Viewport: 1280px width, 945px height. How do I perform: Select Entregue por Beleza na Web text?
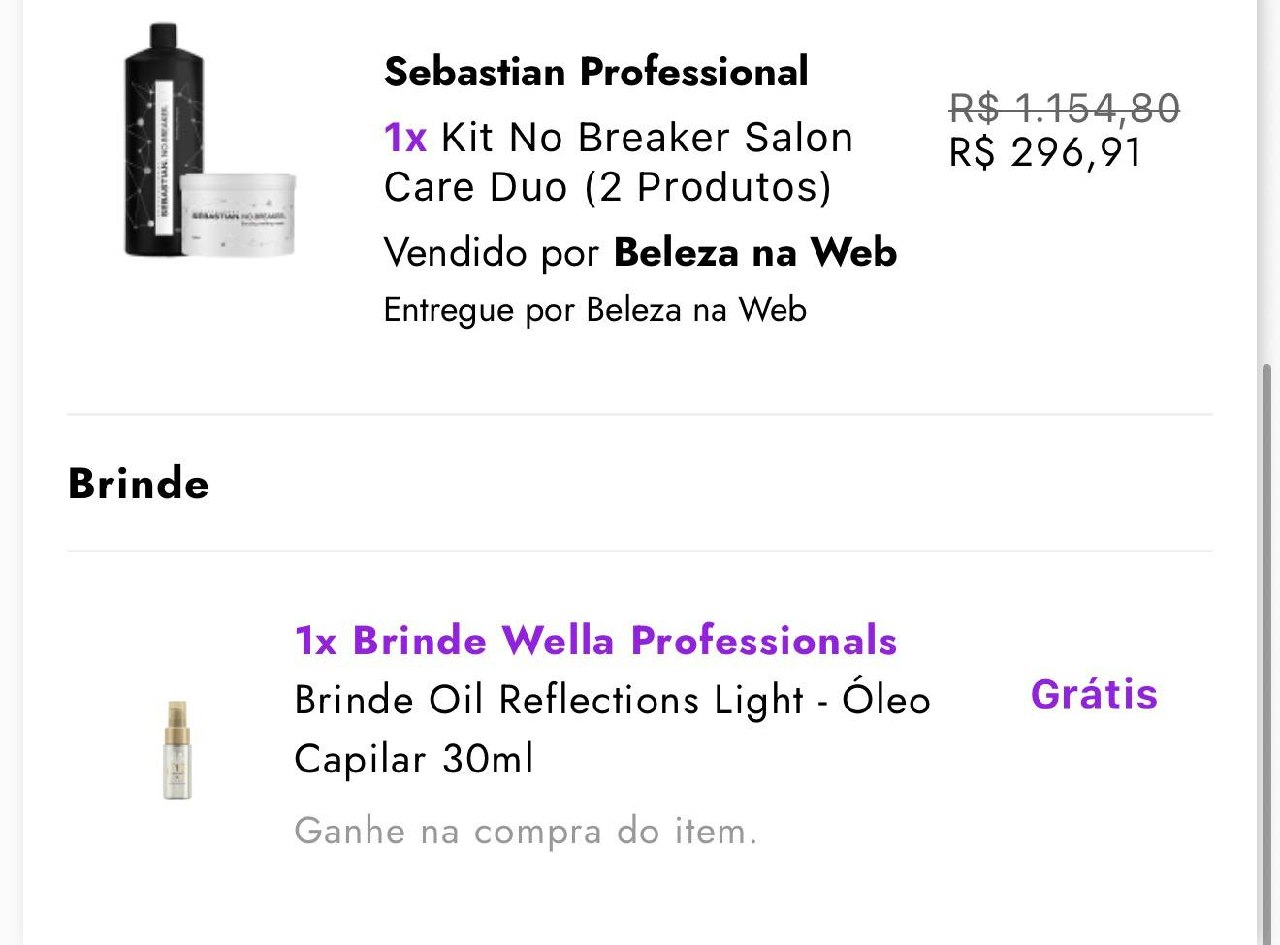[595, 310]
